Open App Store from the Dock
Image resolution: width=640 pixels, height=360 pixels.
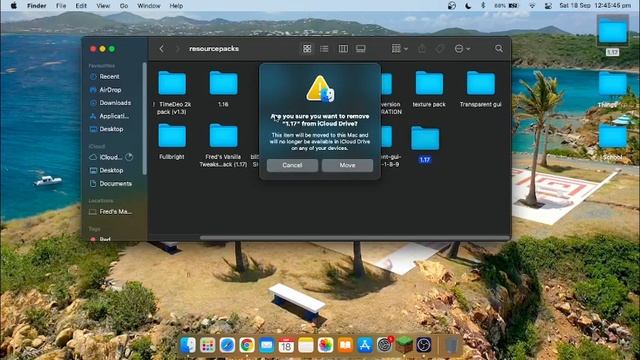(x=364, y=345)
